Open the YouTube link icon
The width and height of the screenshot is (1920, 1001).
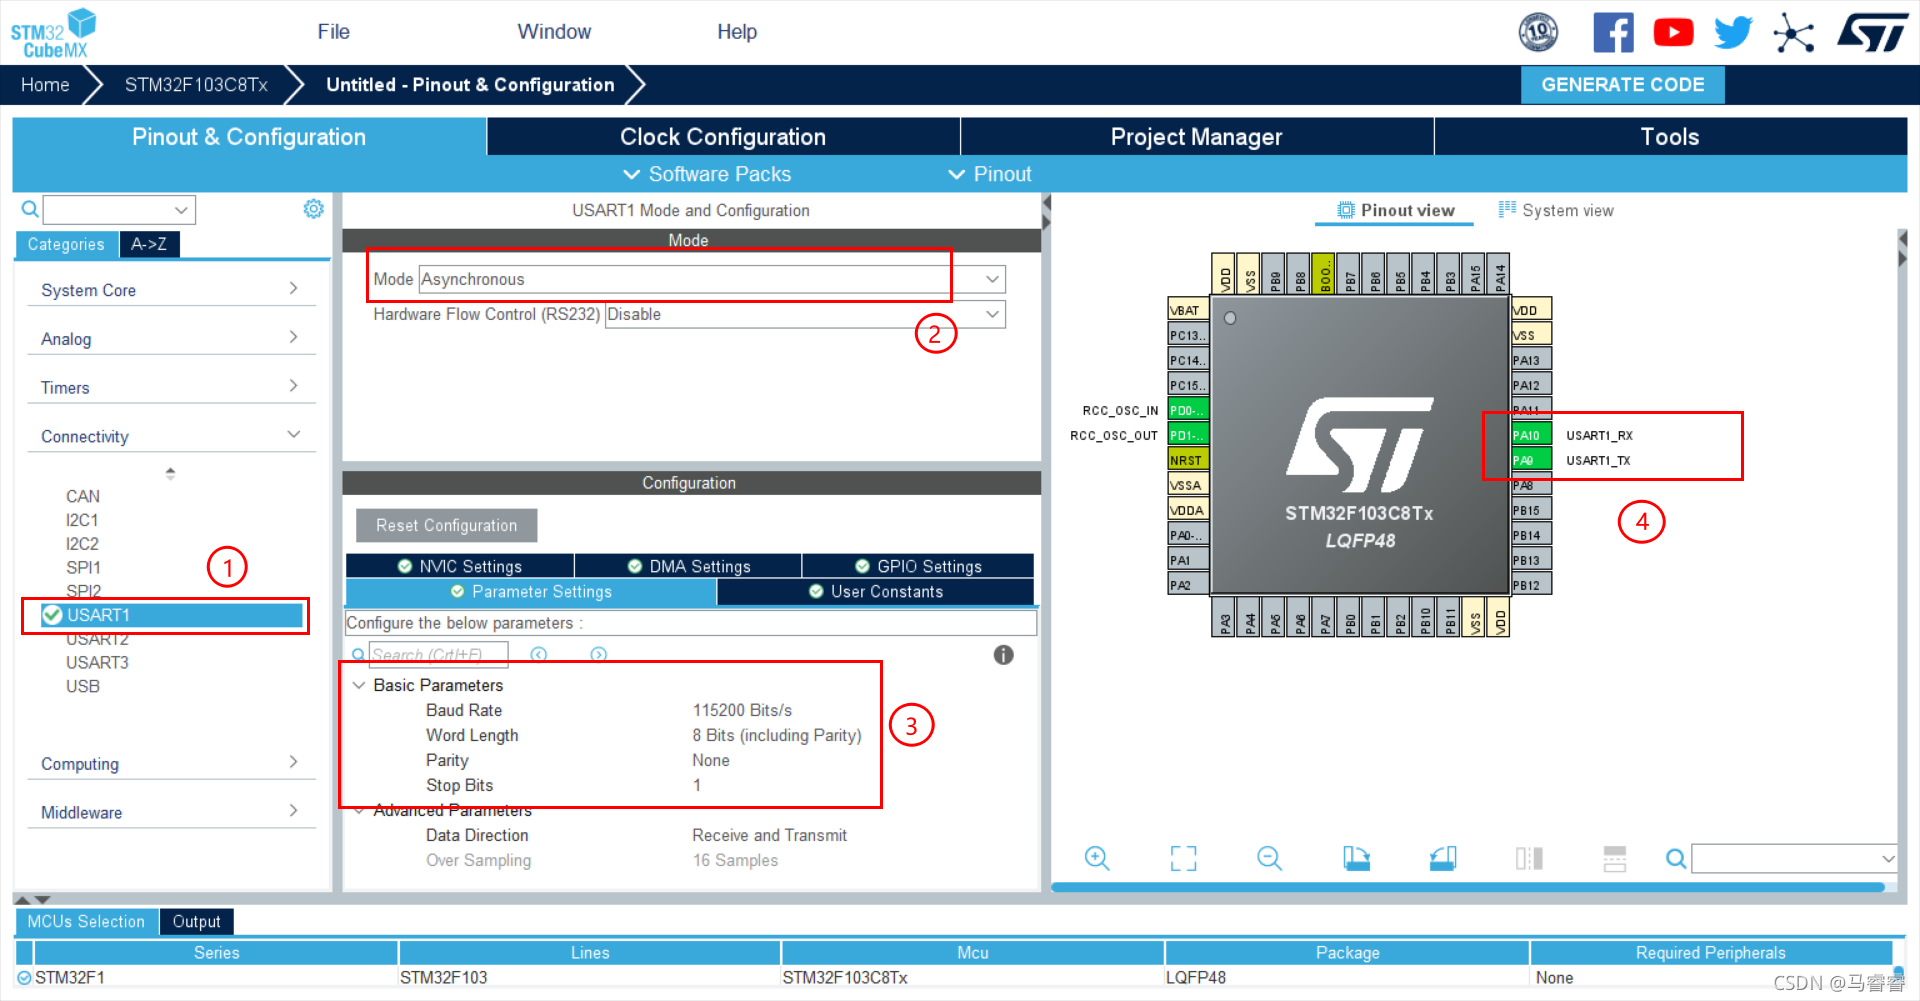pyautogui.click(x=1673, y=33)
